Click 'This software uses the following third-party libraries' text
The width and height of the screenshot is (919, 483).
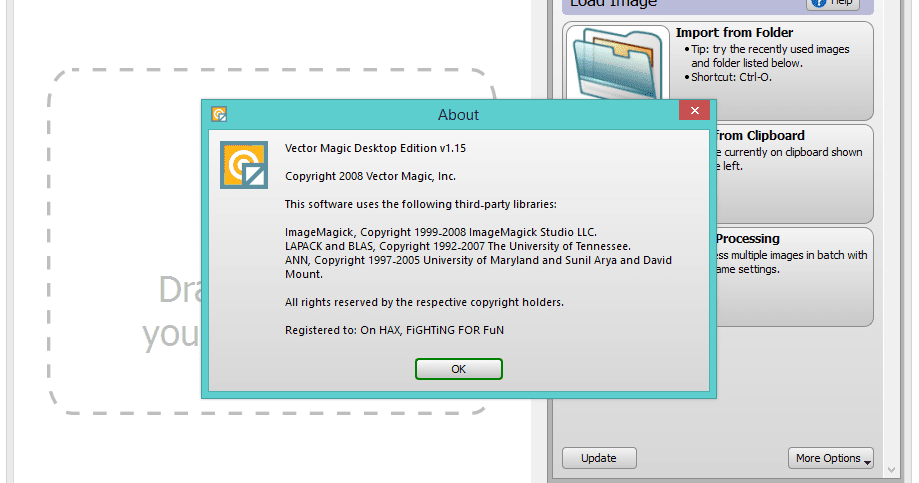point(421,205)
